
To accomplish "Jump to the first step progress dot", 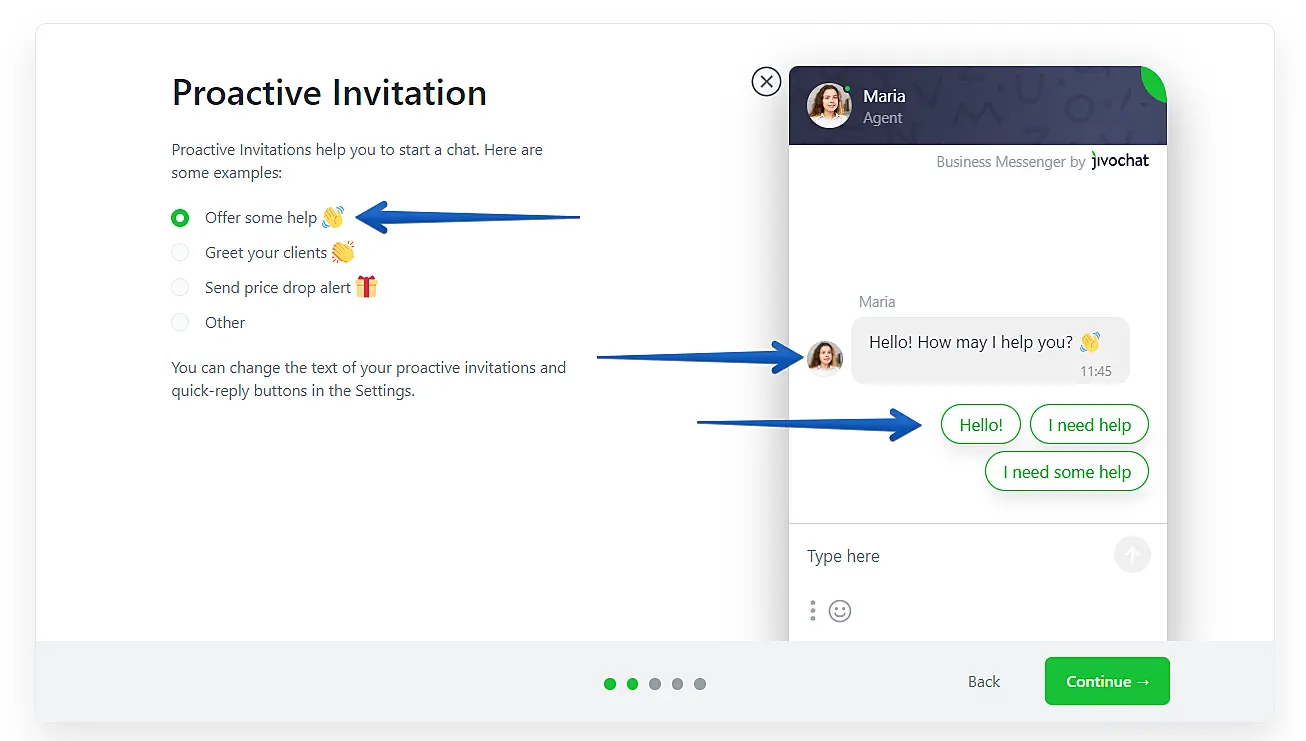I will pyautogui.click(x=610, y=684).
